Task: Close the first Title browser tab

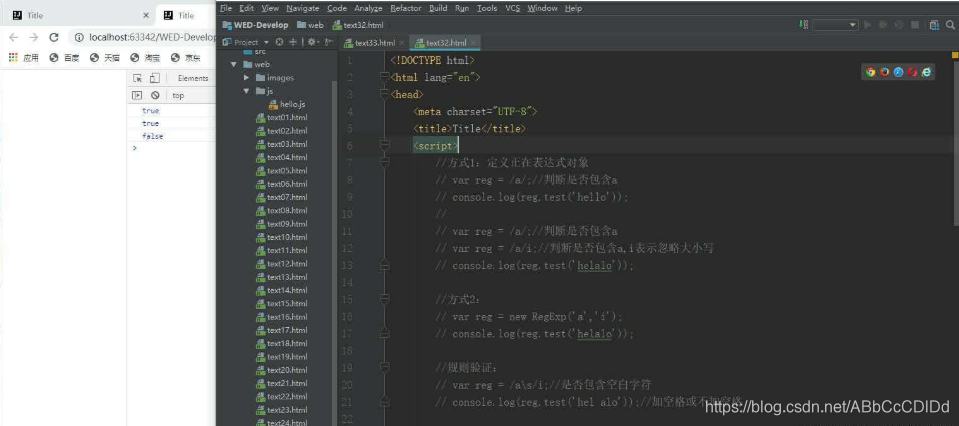Action: [x=146, y=15]
